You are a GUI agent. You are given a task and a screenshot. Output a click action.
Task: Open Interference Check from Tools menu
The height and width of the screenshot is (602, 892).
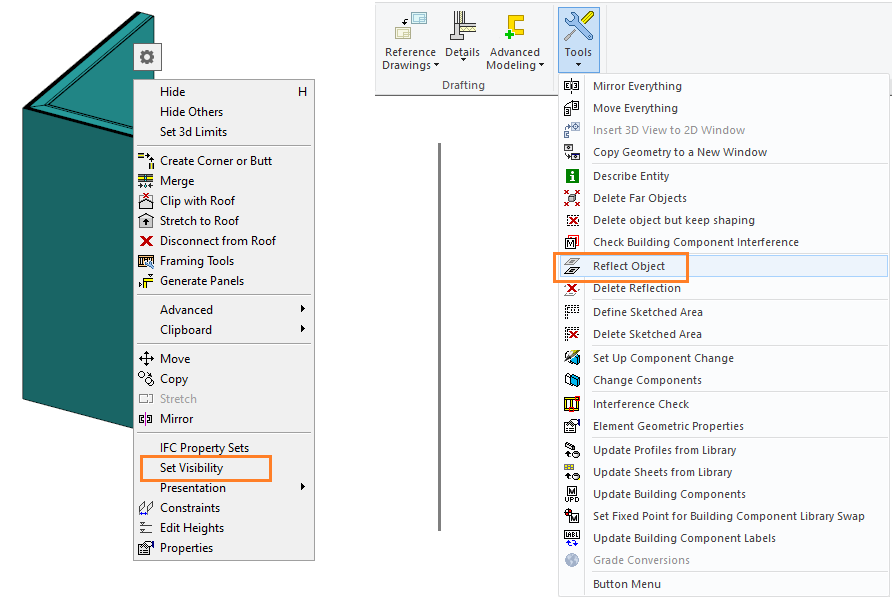click(x=640, y=404)
